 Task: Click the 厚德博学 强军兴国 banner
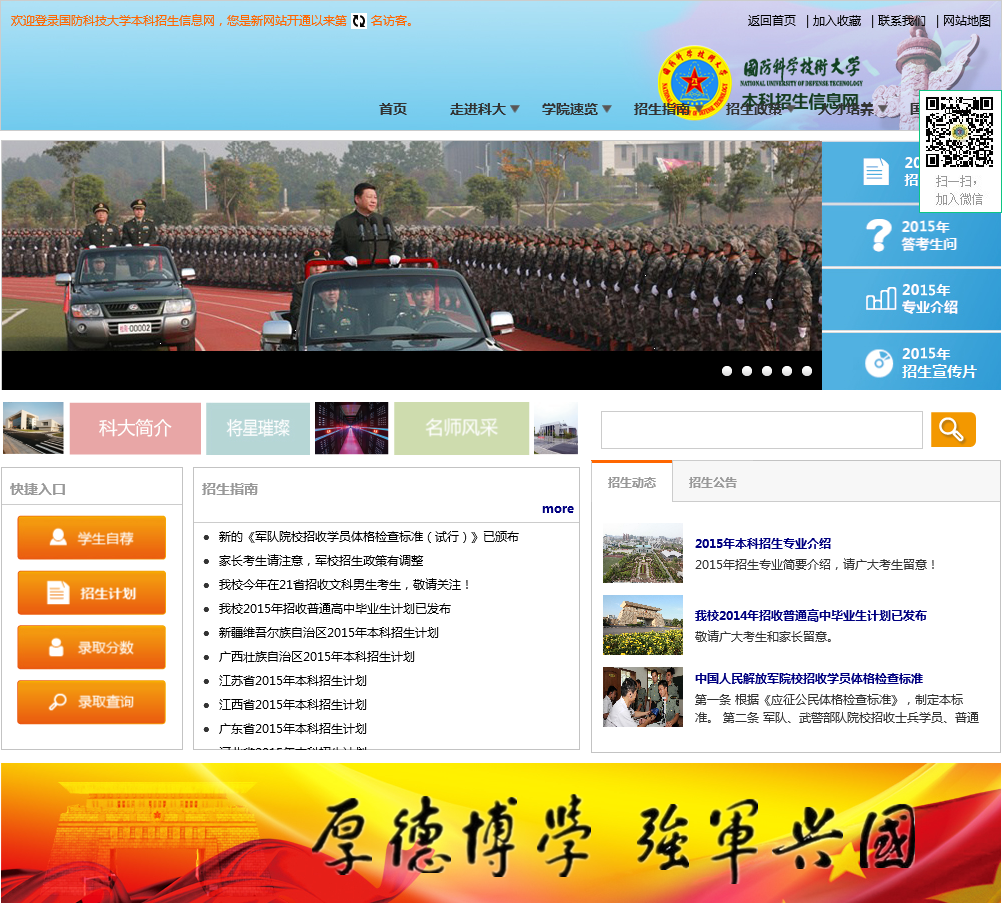[501, 833]
